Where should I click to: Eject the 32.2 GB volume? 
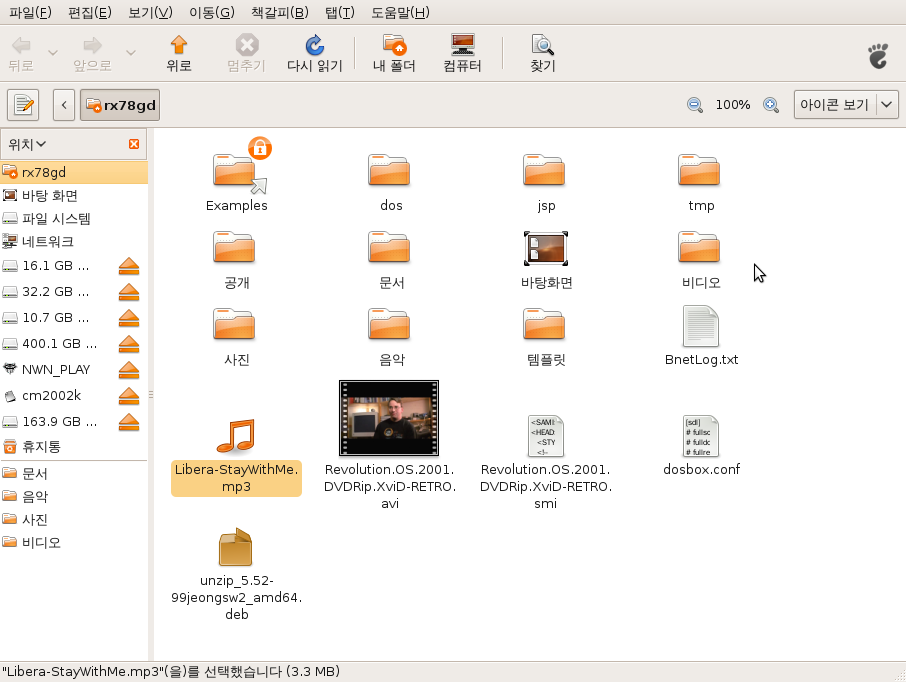(x=129, y=292)
